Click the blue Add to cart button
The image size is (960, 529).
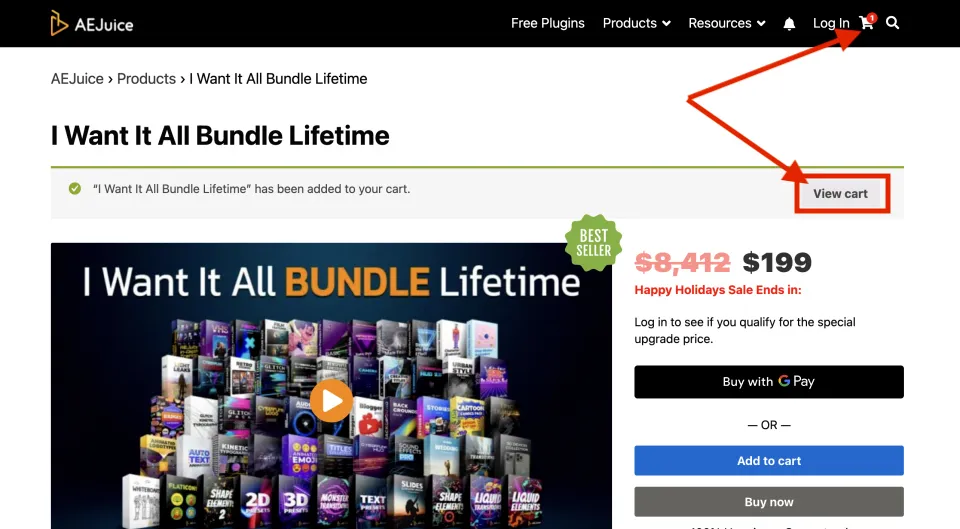[768, 460]
